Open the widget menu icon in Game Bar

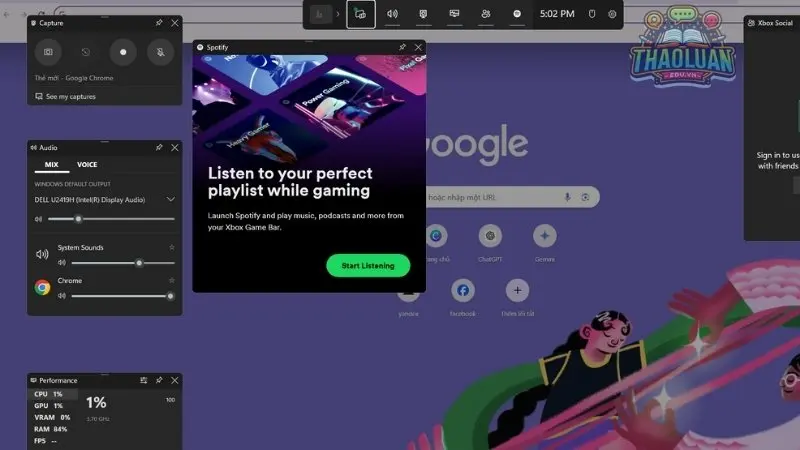tap(320, 14)
